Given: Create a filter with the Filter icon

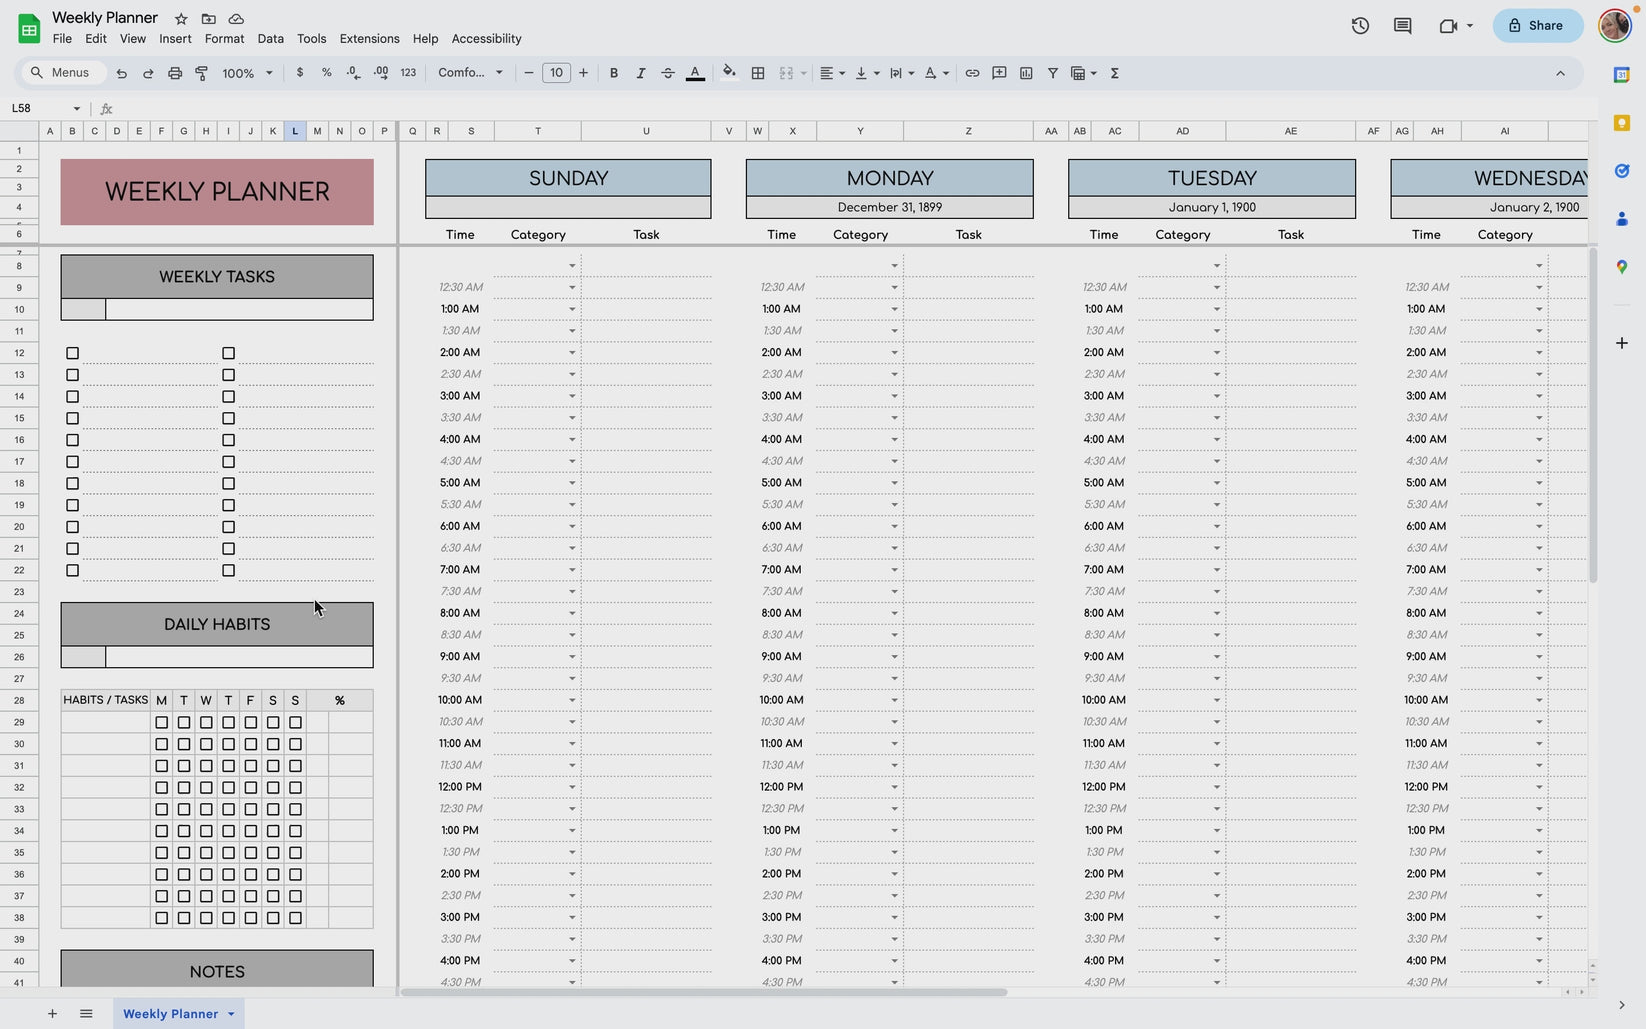Looking at the screenshot, I should click(x=1053, y=73).
